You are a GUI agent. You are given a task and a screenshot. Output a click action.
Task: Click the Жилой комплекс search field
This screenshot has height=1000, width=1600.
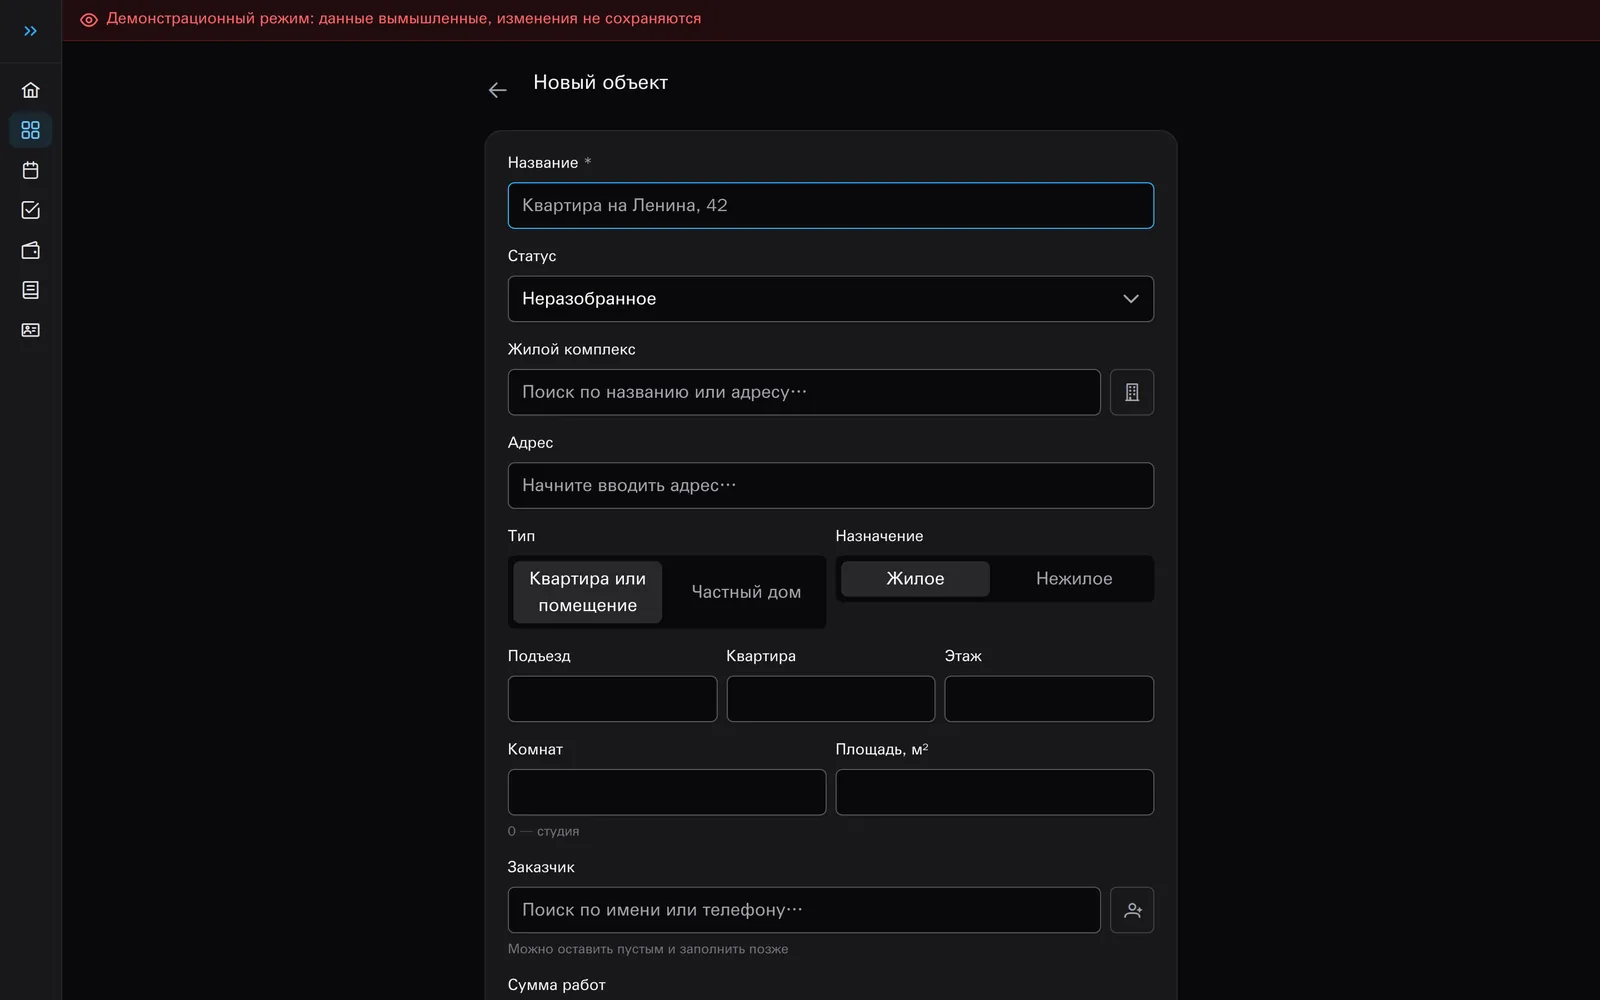click(804, 392)
